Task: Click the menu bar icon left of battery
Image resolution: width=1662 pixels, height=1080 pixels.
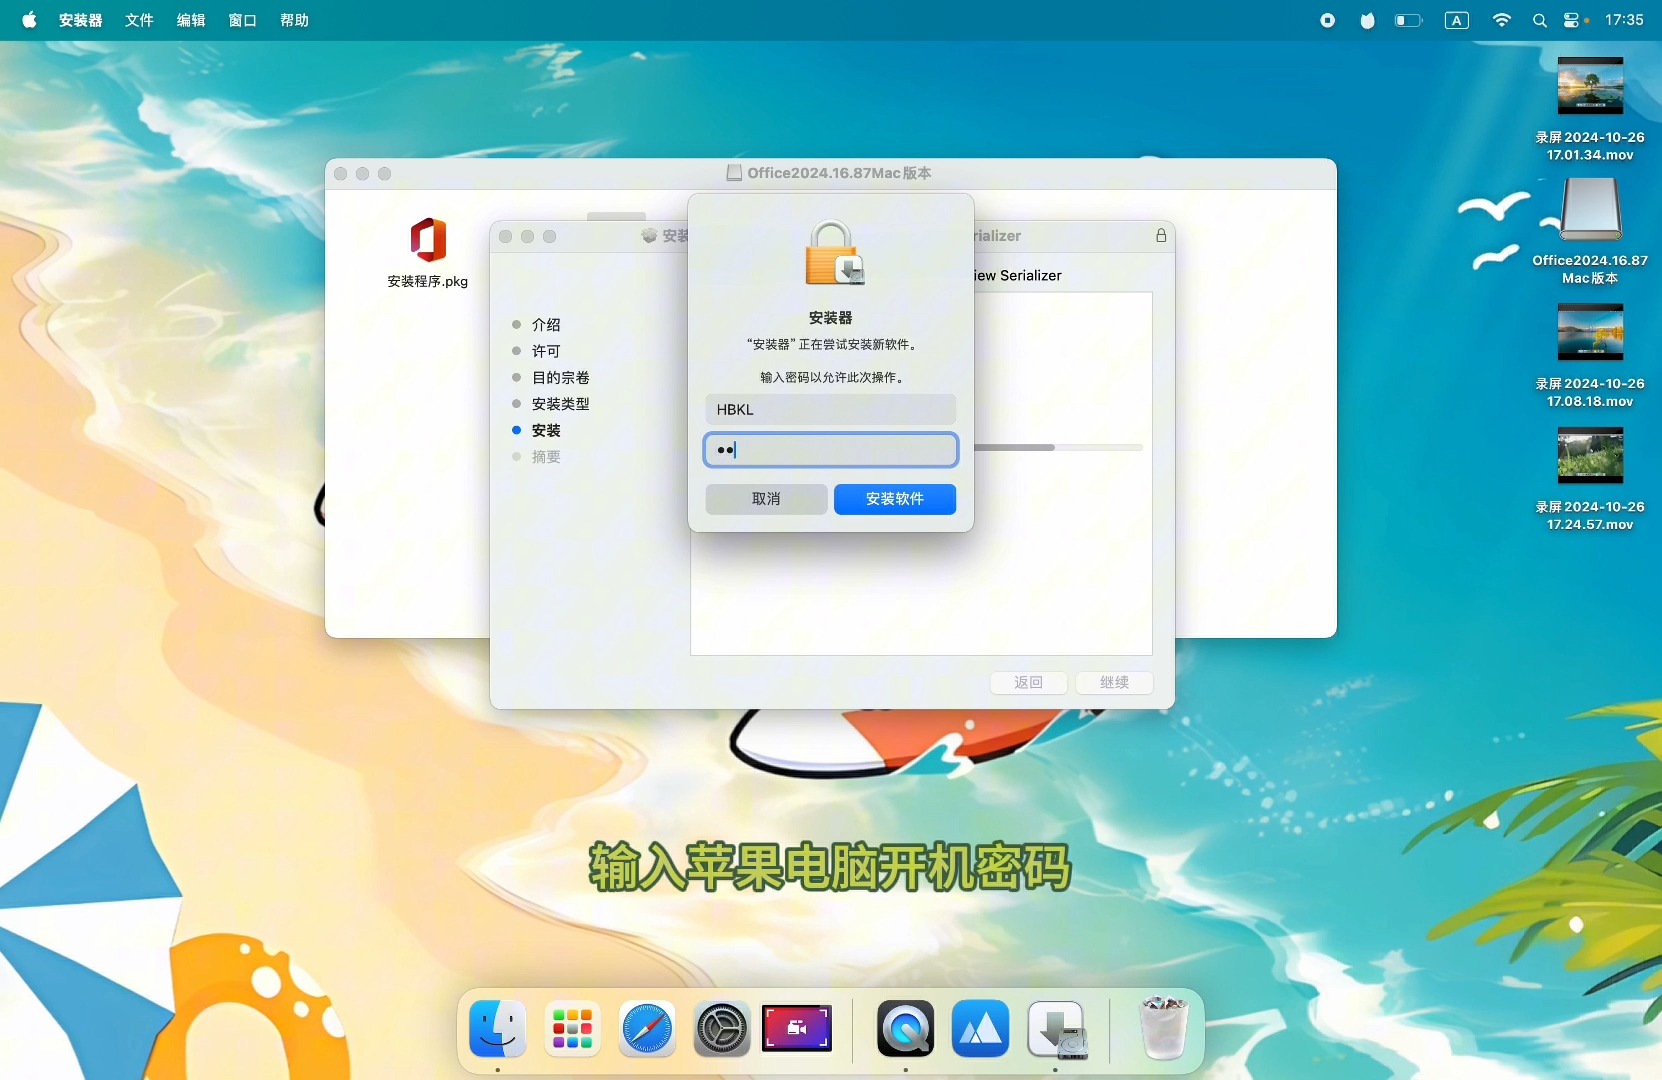Action: [x=1367, y=20]
